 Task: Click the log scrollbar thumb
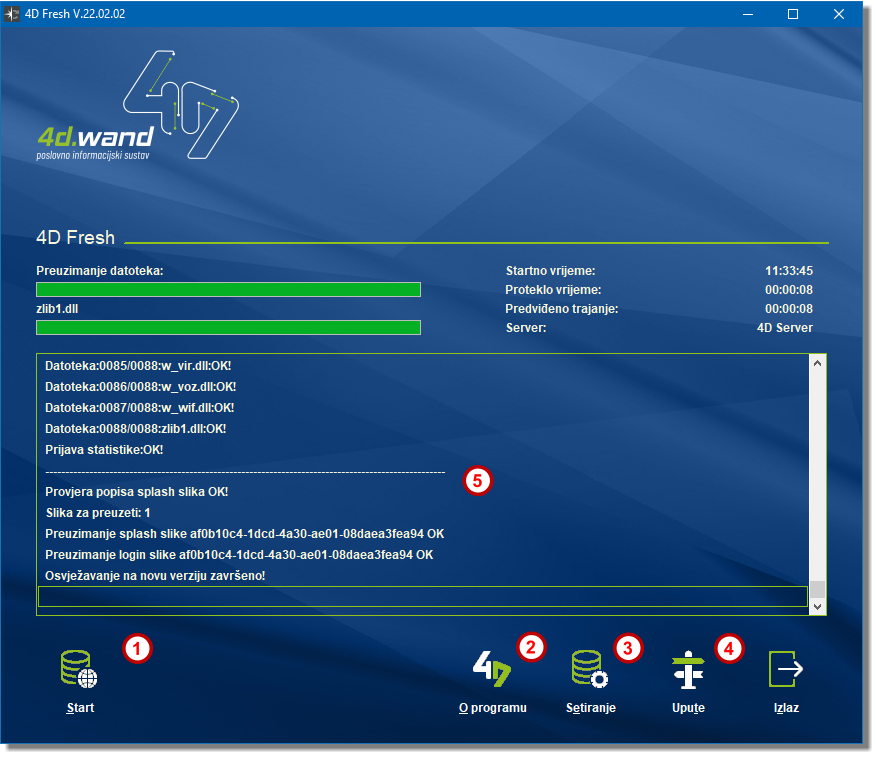coord(817,589)
